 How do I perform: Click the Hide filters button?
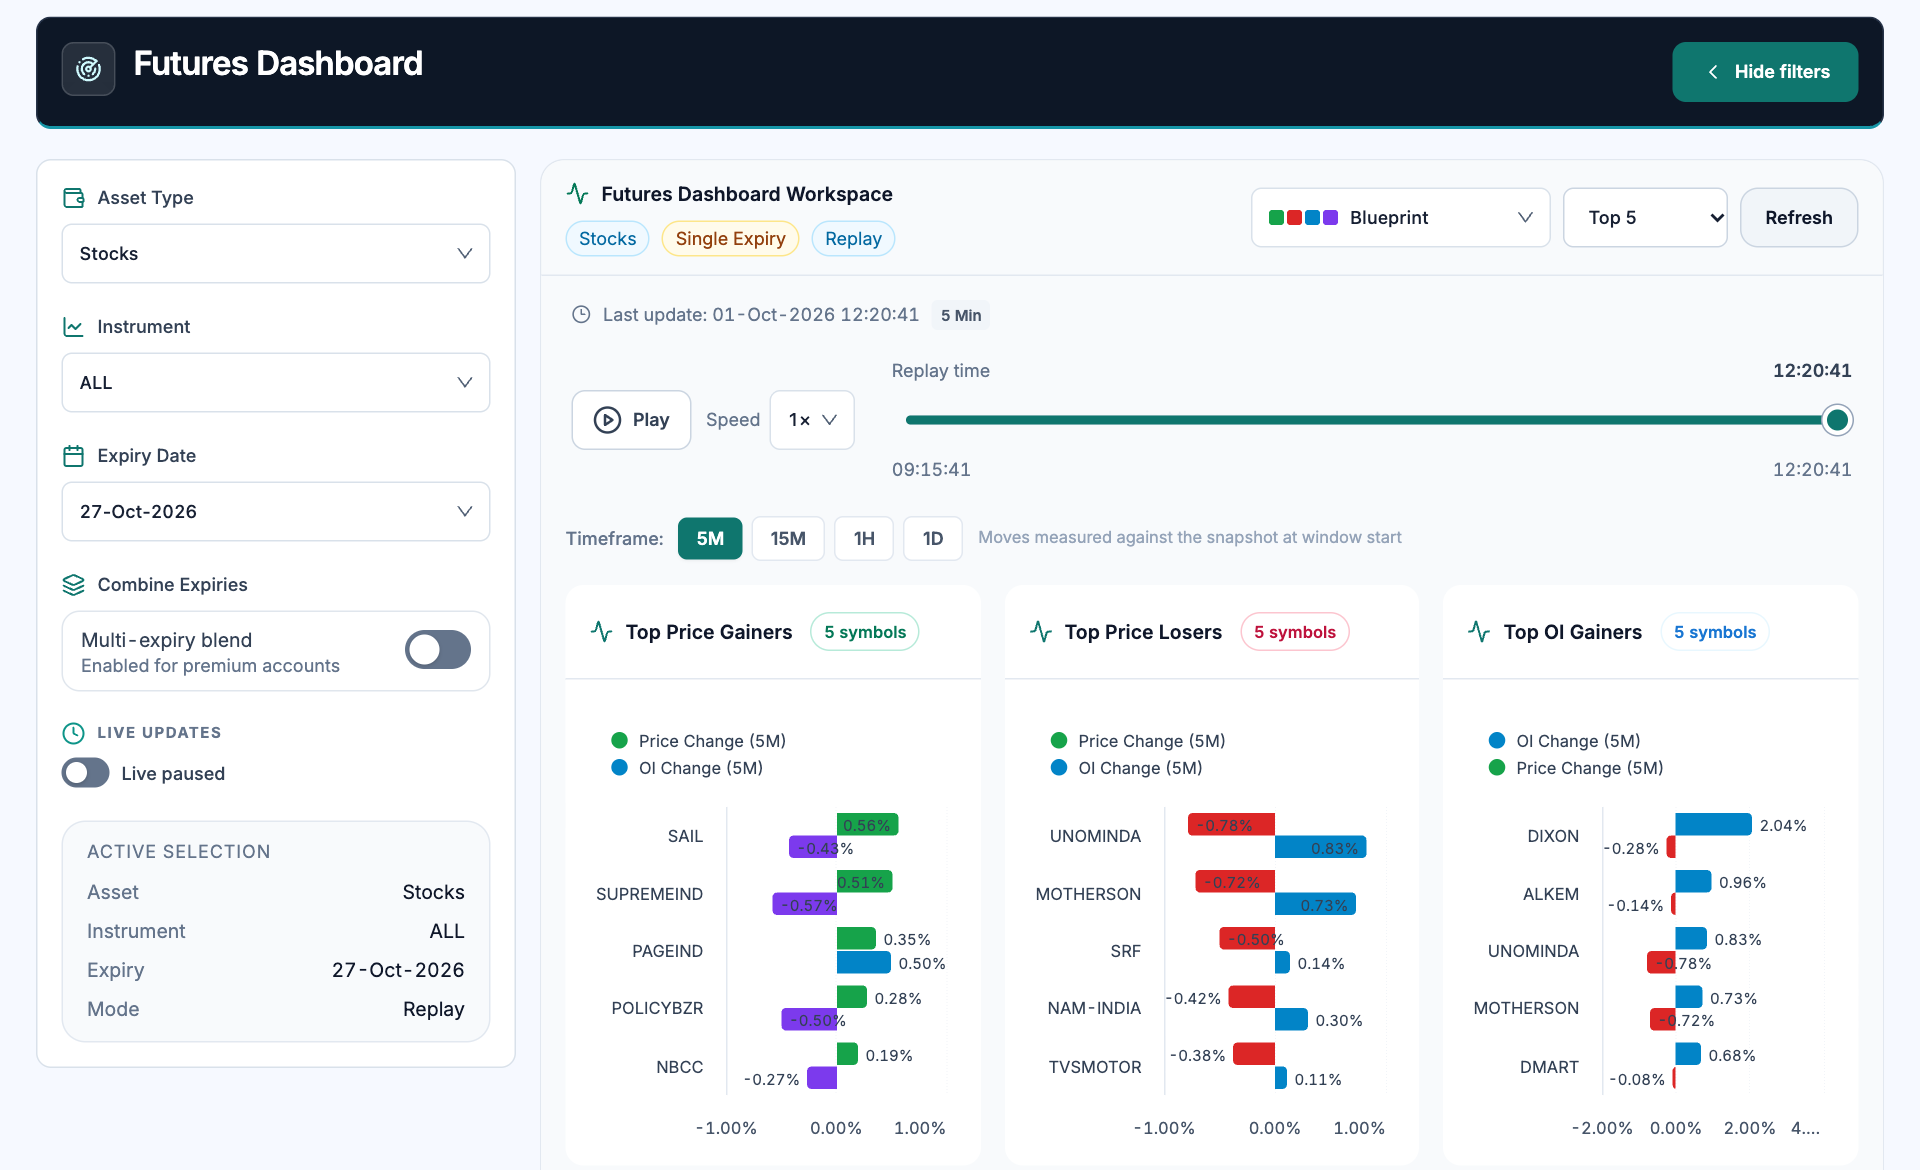[1765, 72]
